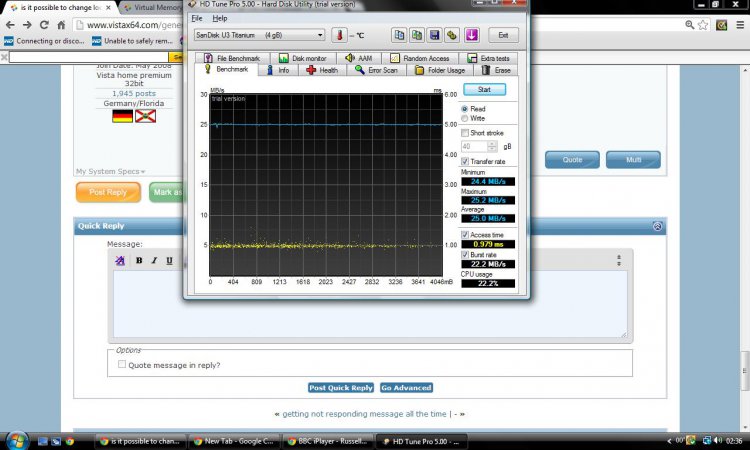750x450 pixels.
Task: Open the Windows Start orb
Action: [x=17, y=440]
